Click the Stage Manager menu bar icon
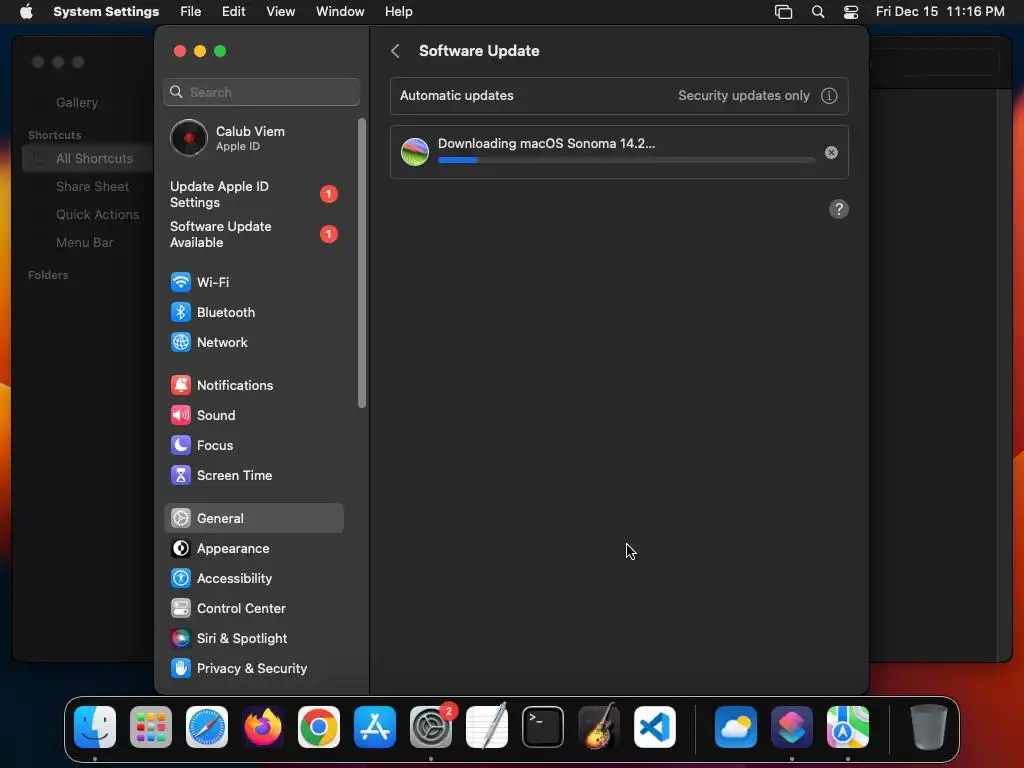 coord(783,12)
